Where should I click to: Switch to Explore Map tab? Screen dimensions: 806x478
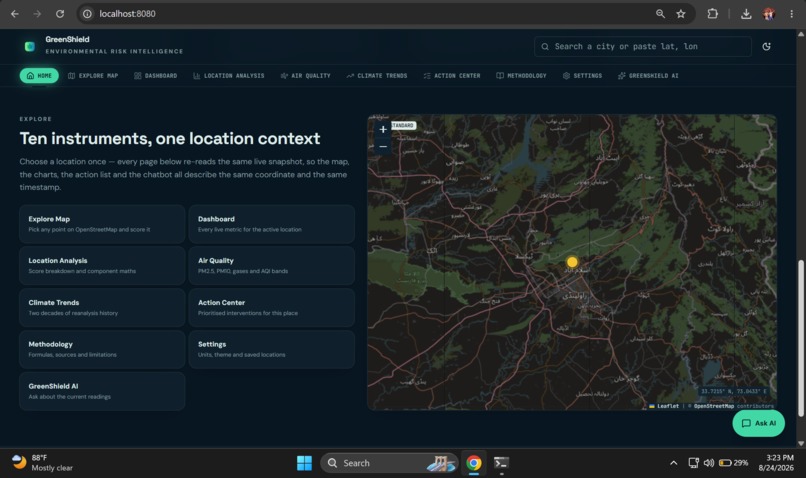coord(93,76)
